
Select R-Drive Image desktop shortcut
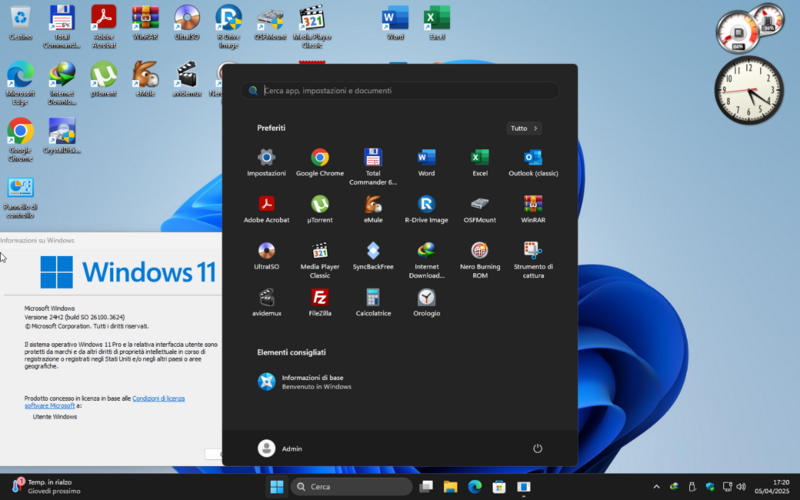pyautogui.click(x=229, y=27)
